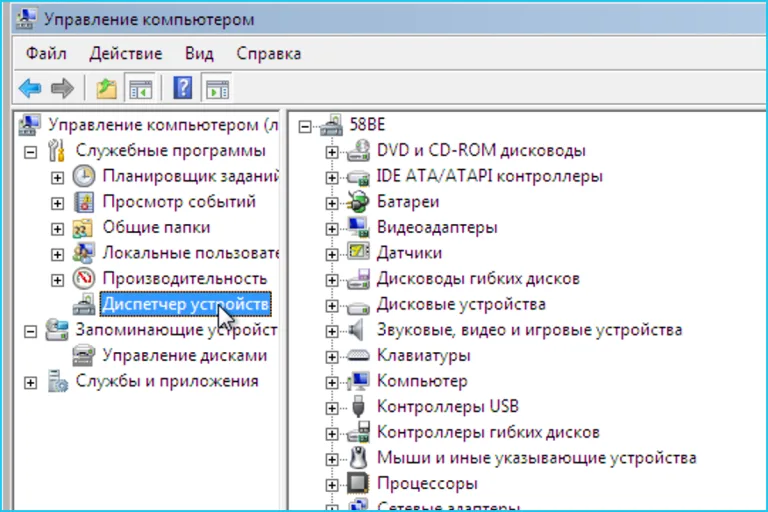Click the Общие папки shared folder icon
Viewport: 768px width, 512px height.
coord(83,228)
